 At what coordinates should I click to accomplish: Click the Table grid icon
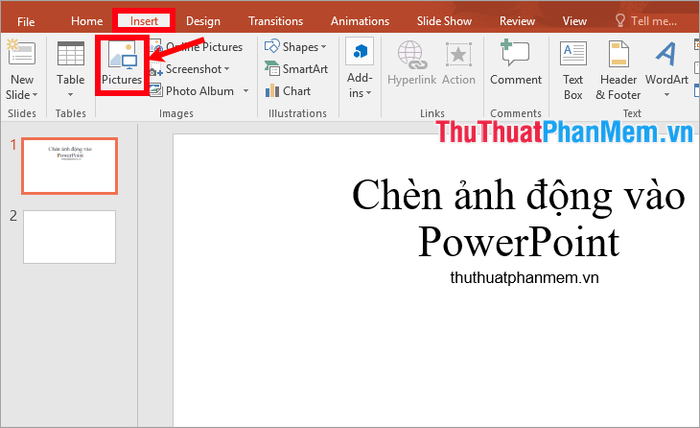[x=71, y=54]
